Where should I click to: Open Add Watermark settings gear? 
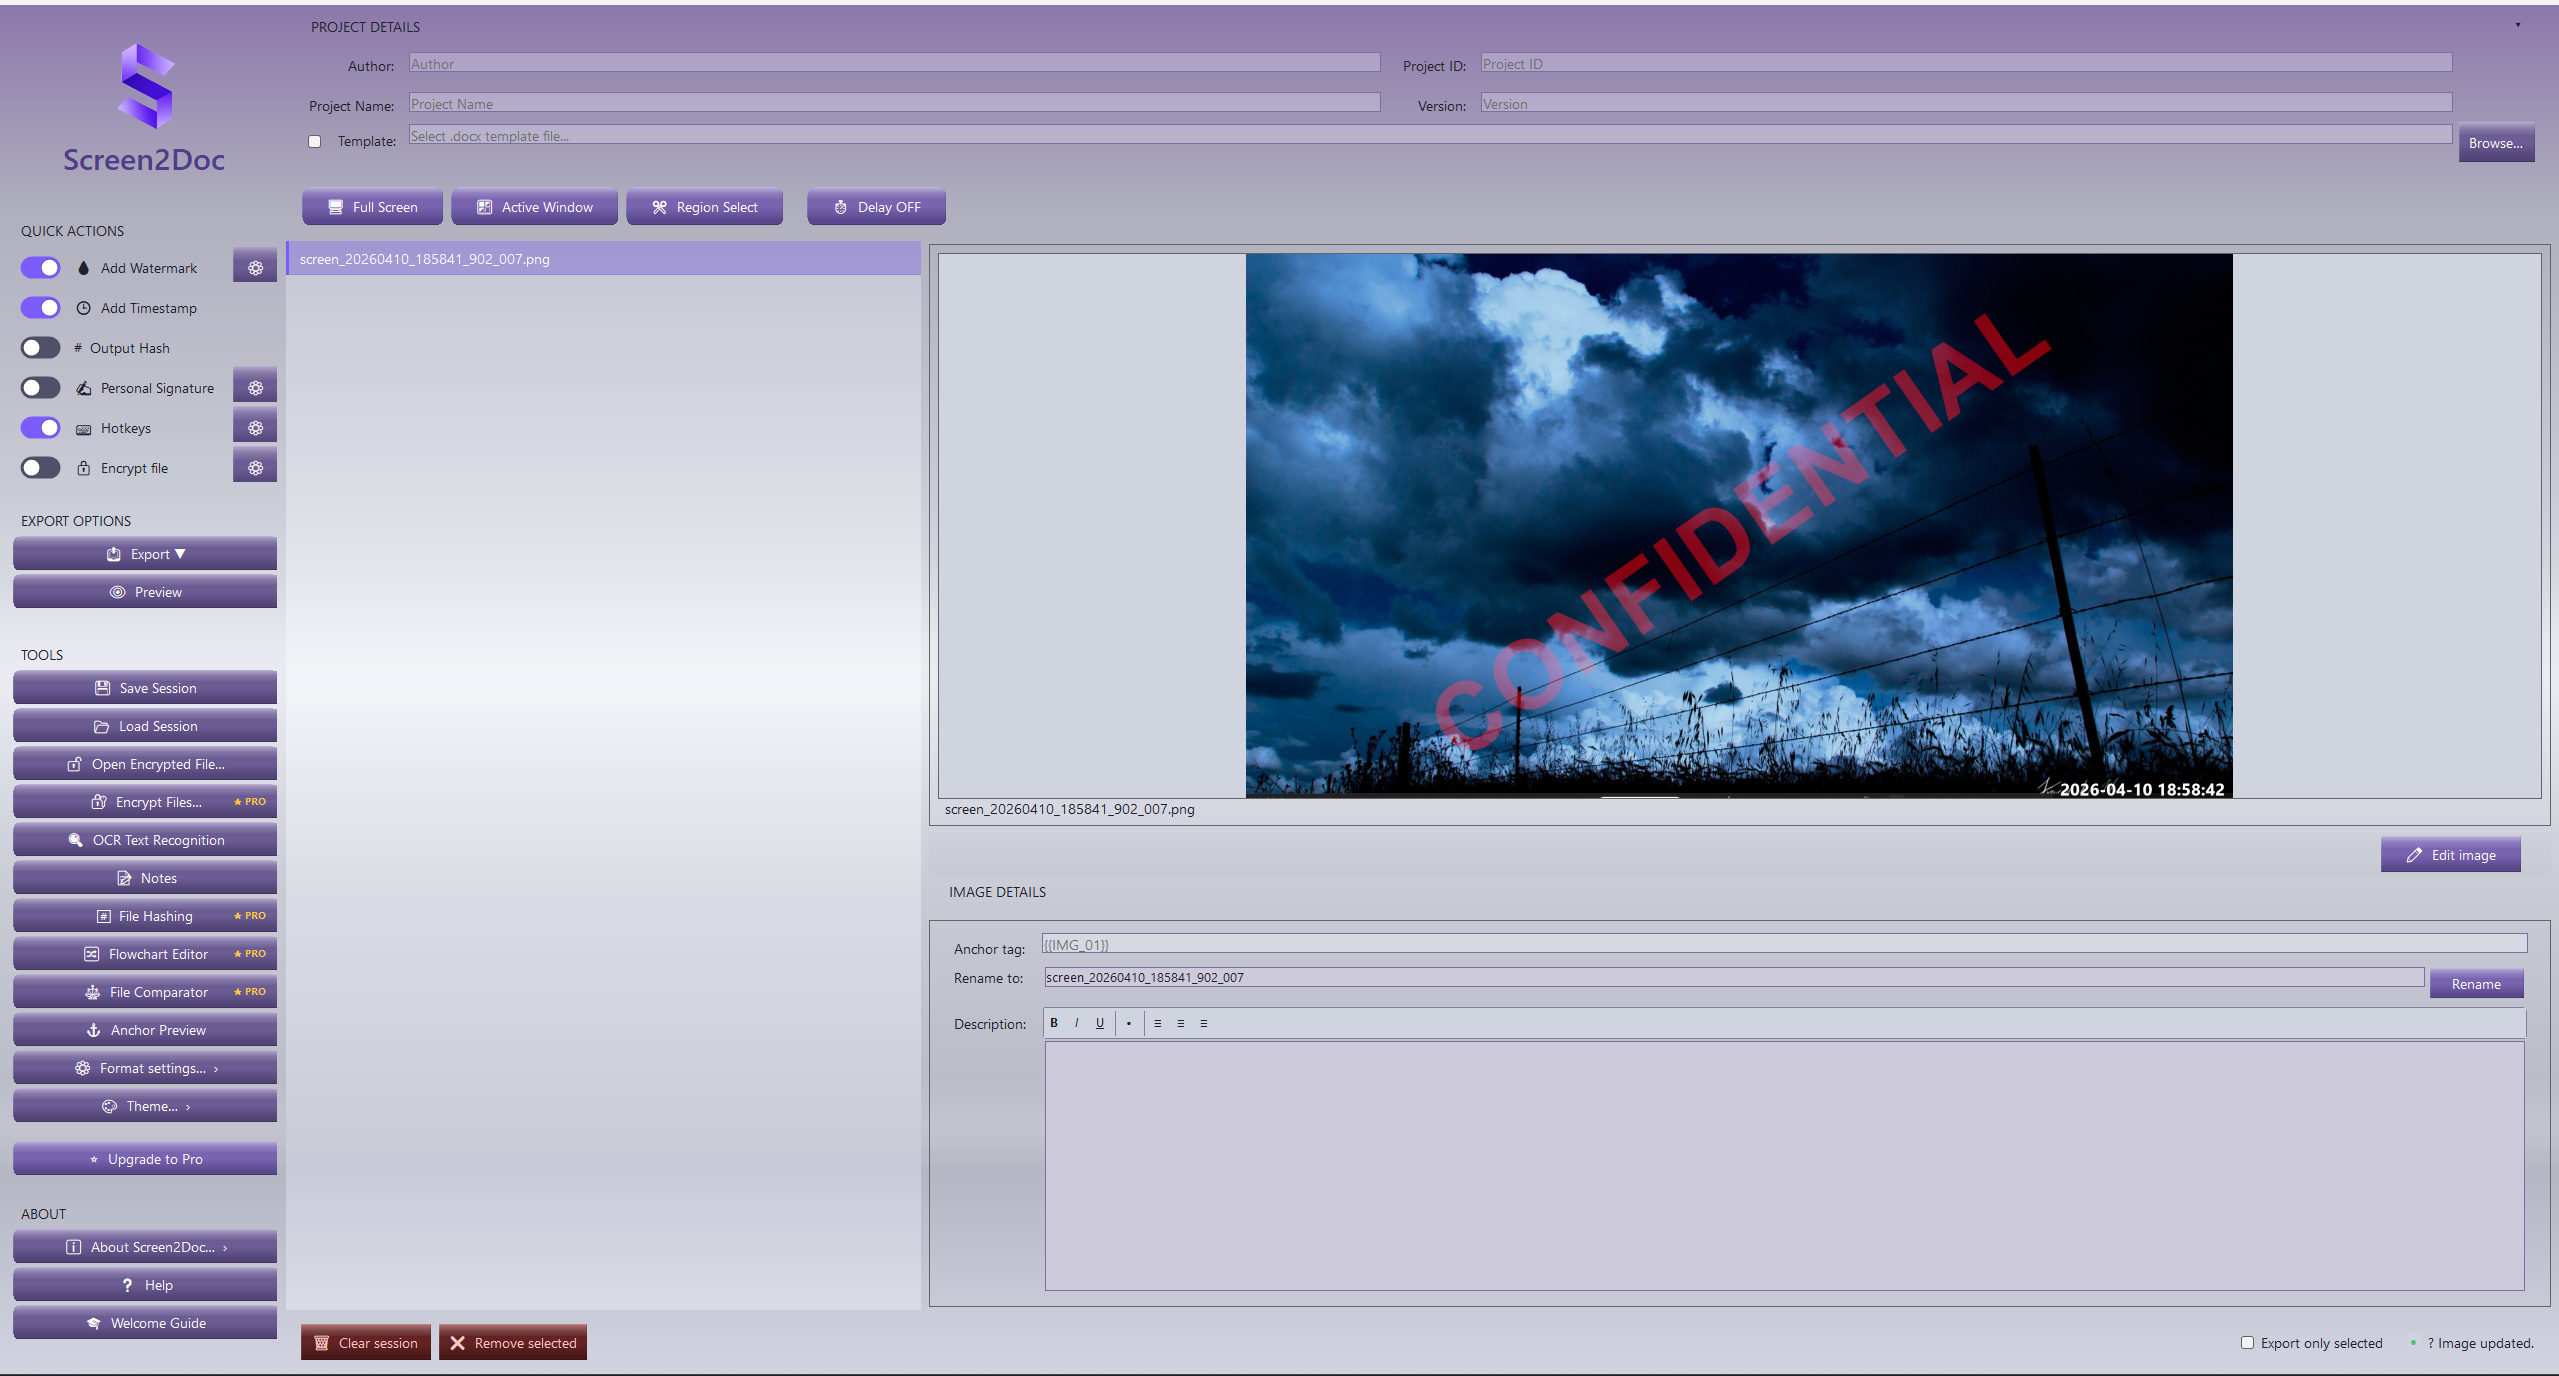[x=255, y=268]
